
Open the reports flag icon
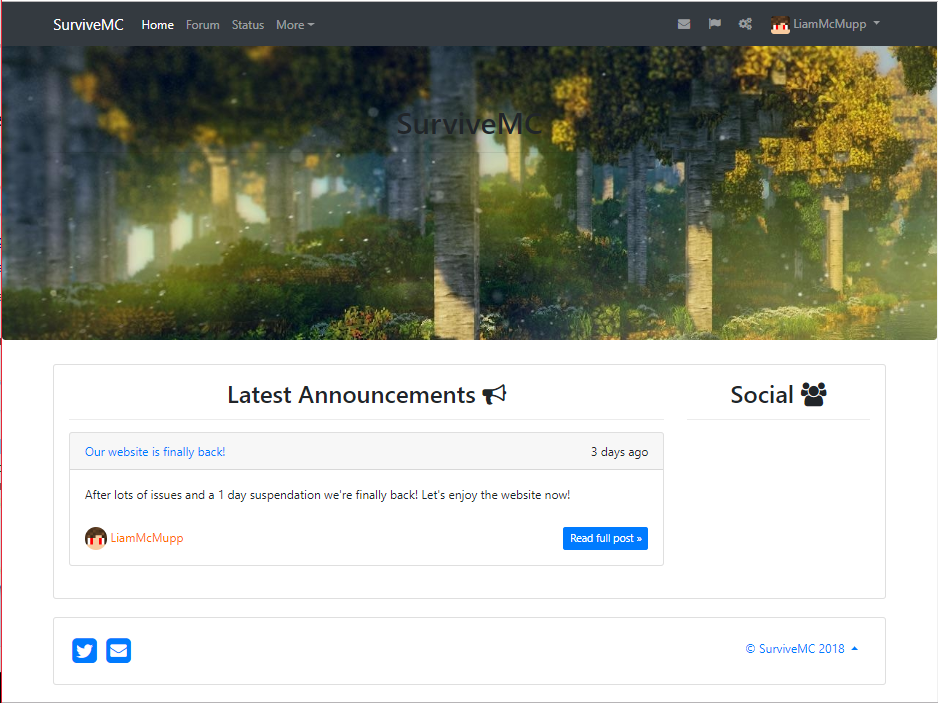[x=714, y=24]
